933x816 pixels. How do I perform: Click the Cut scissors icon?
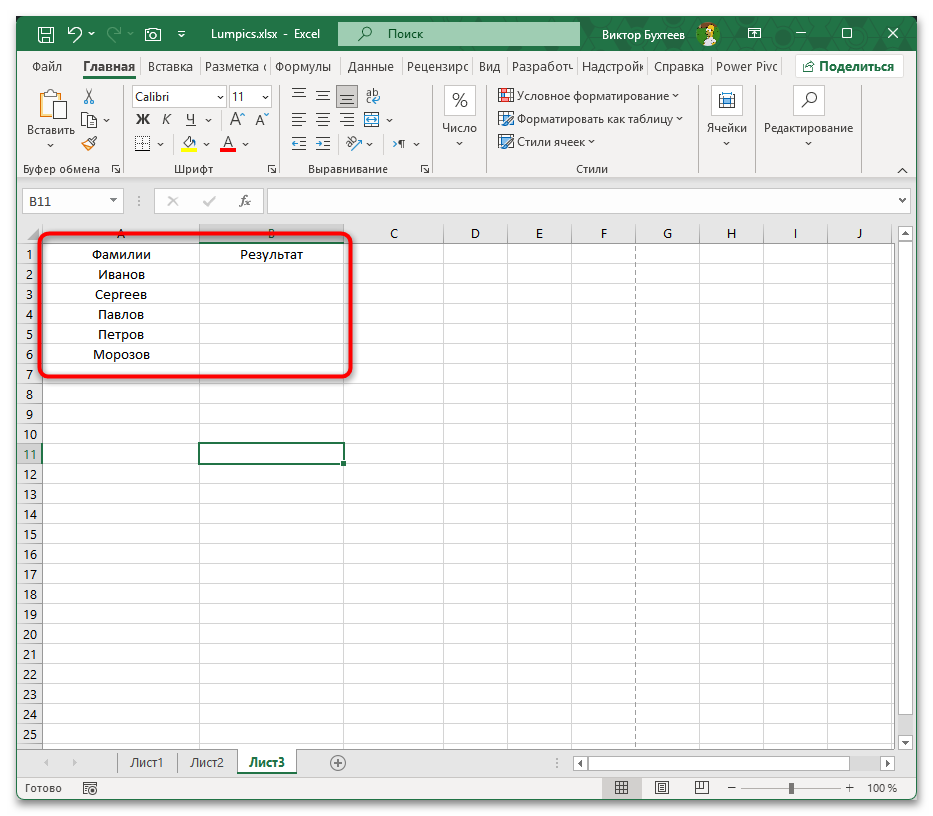[89, 97]
